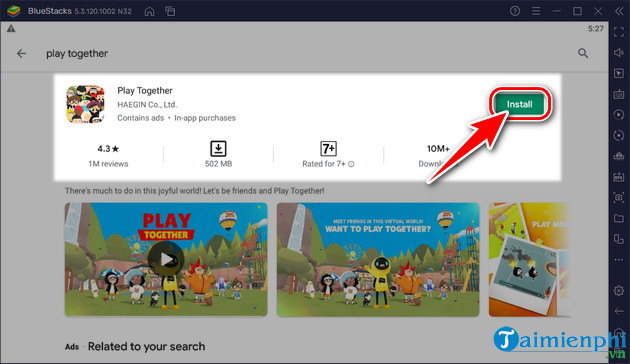The height and width of the screenshot is (364, 630).
Task: Click the 7+ content rating badge
Action: 328,149
